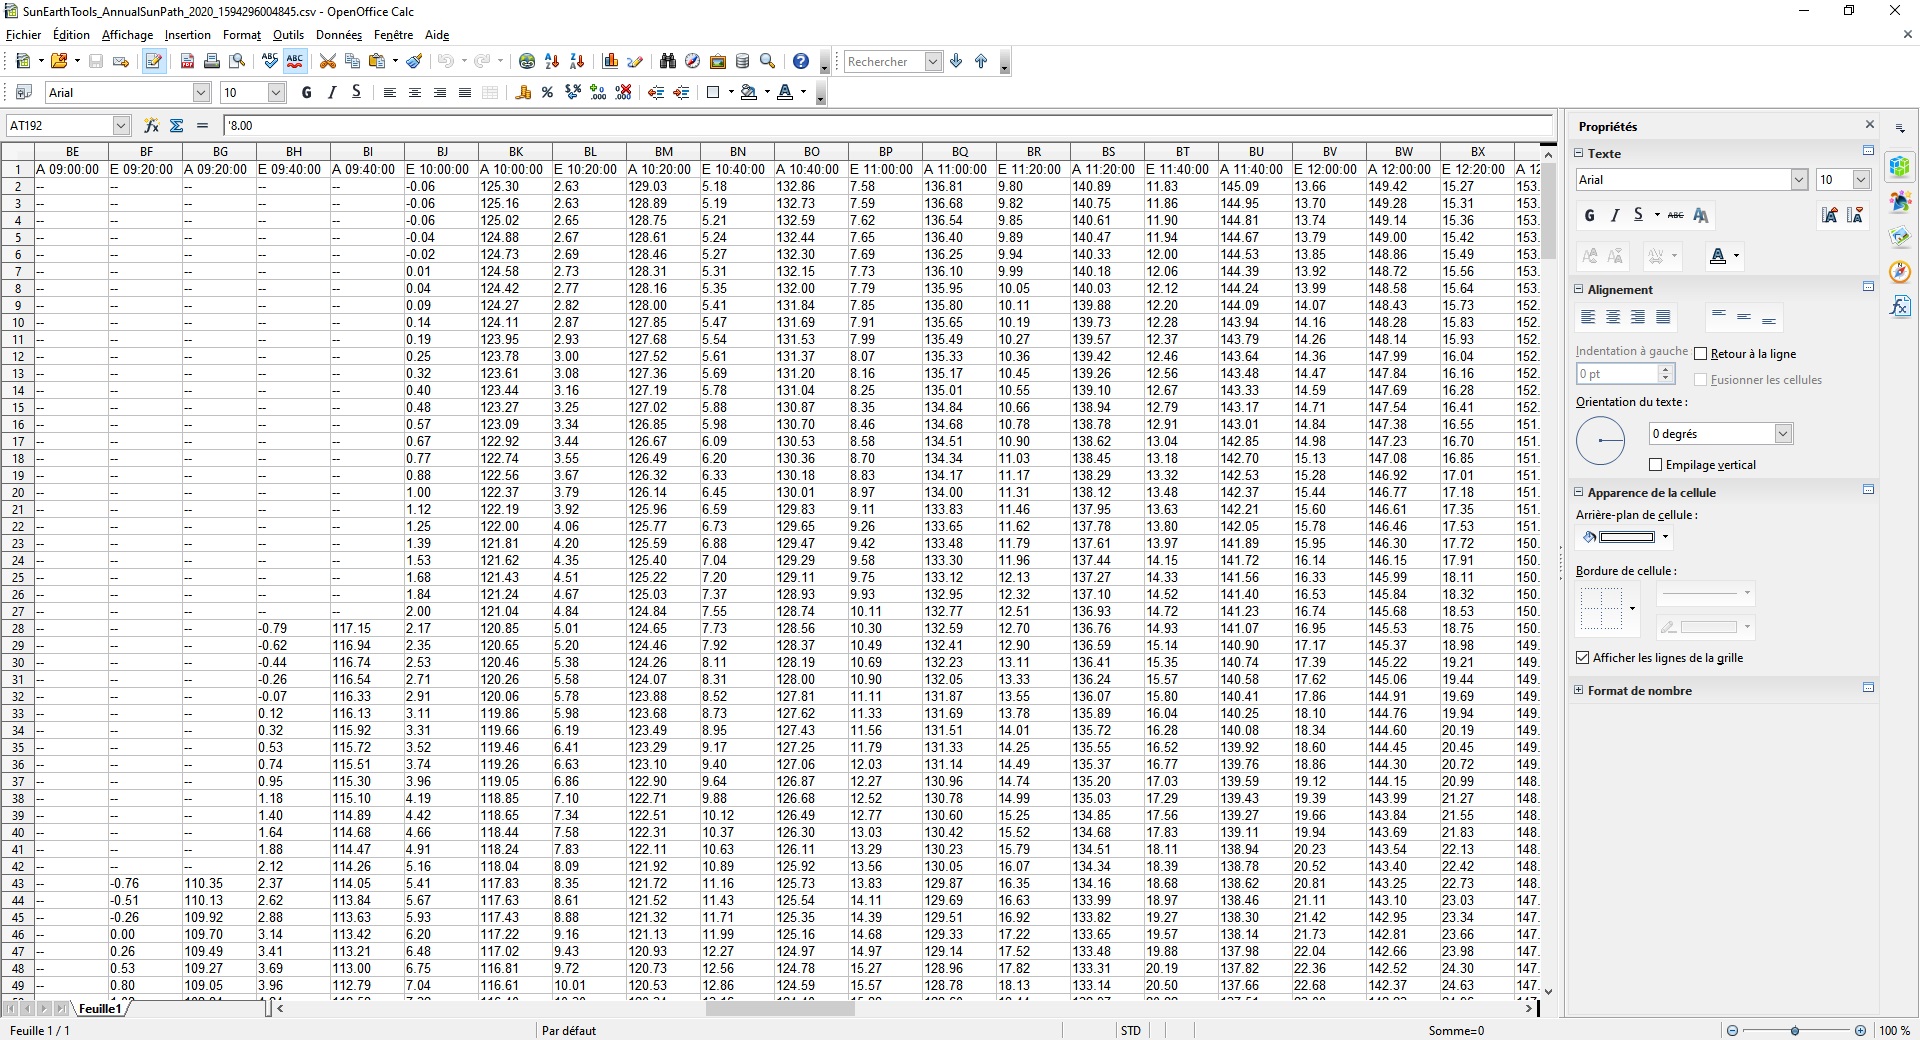Open the toolbar font size dropdown
This screenshot has height=1040, width=1920.
pos(277,92)
